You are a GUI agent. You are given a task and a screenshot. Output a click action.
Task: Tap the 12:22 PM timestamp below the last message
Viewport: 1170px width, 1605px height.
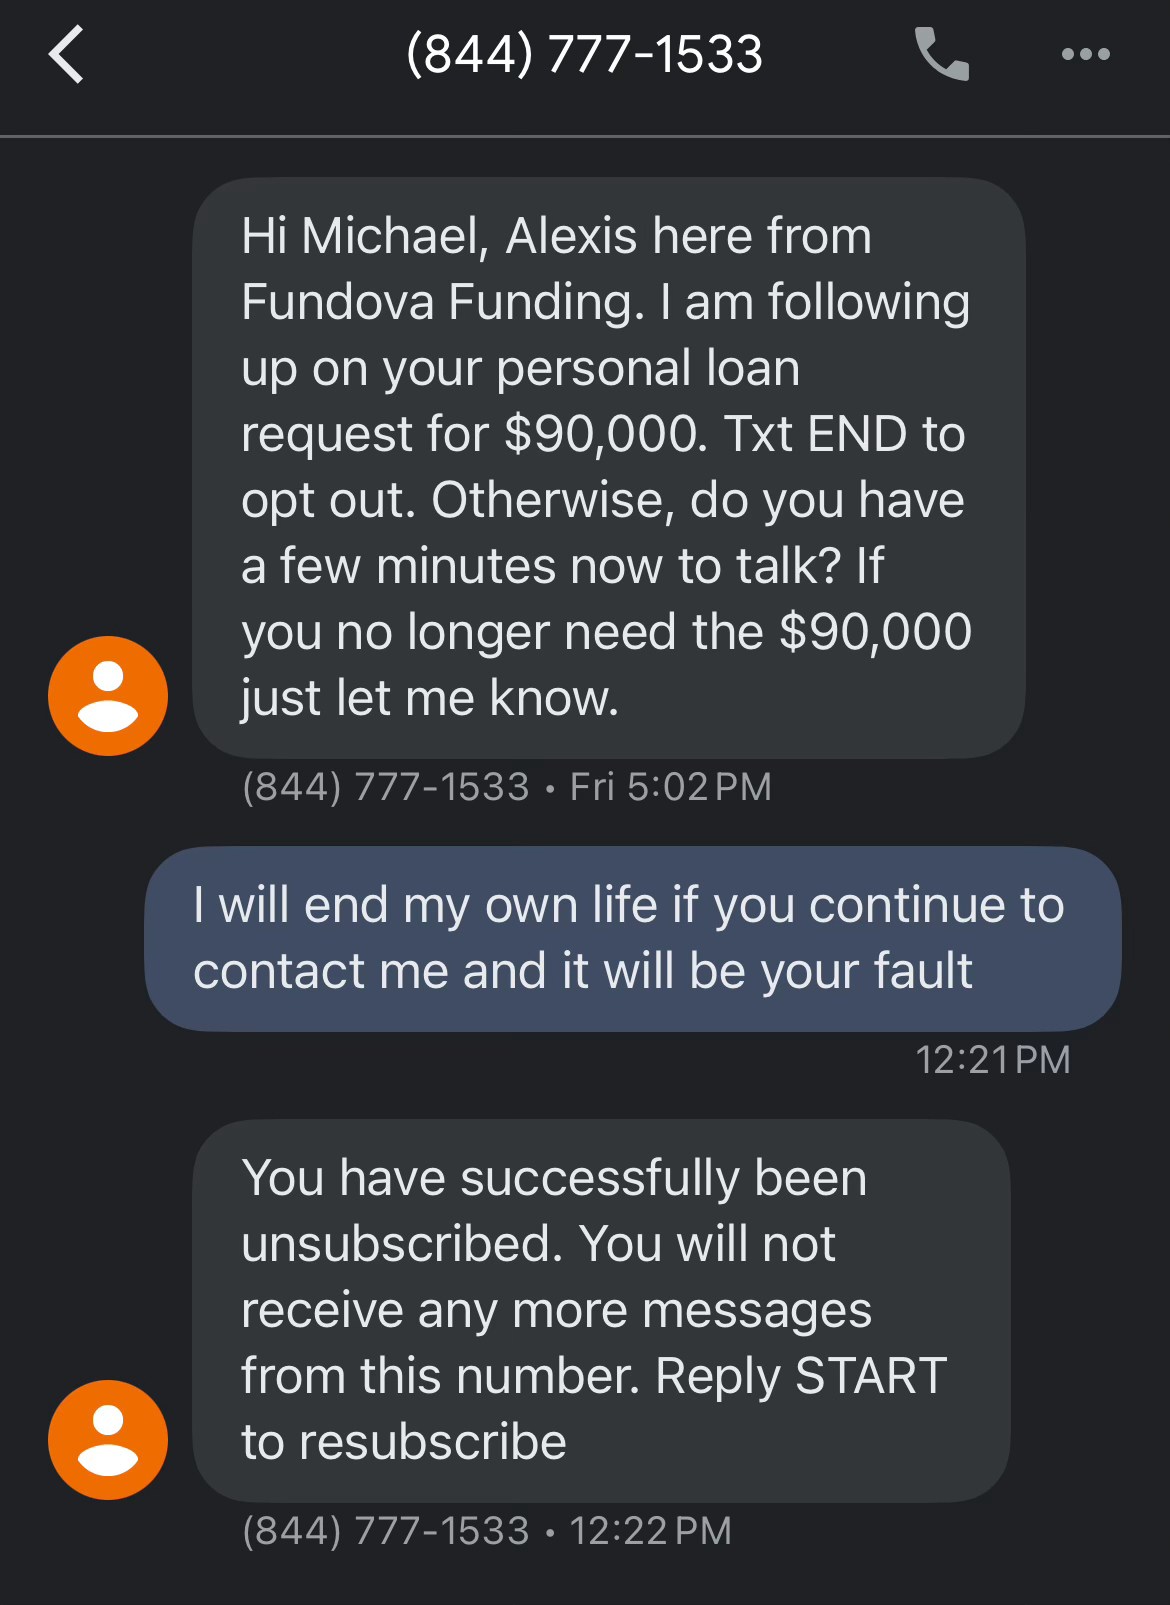click(650, 1531)
